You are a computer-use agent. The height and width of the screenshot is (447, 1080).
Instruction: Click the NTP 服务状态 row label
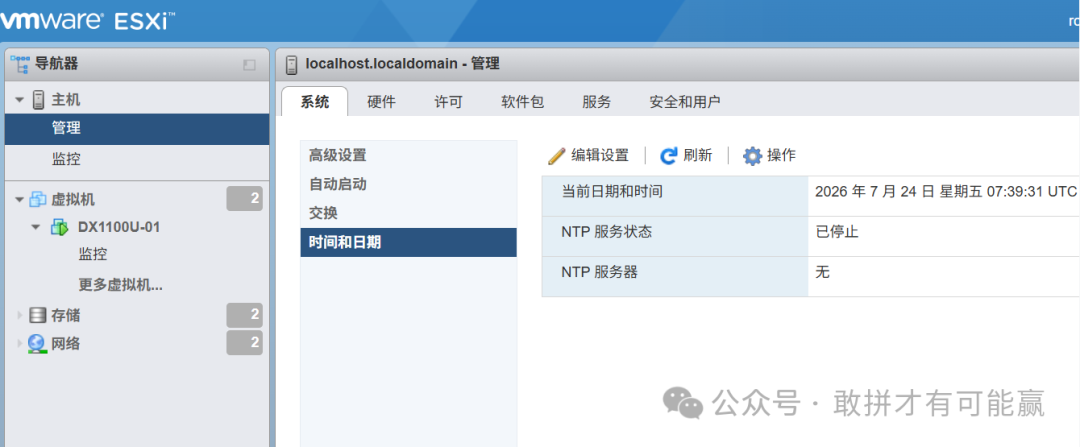(607, 232)
